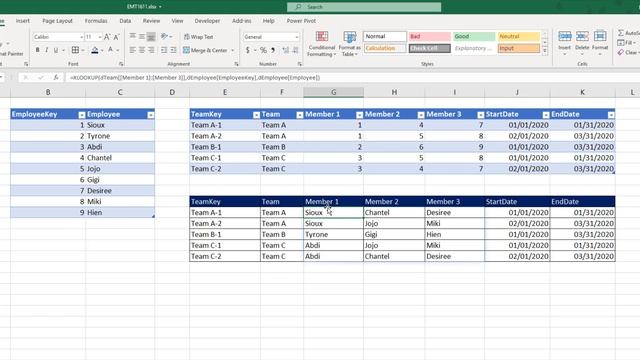Screen dimensions: 640x360
Task: Open StartDate filter dropdown
Action: coord(546,115)
